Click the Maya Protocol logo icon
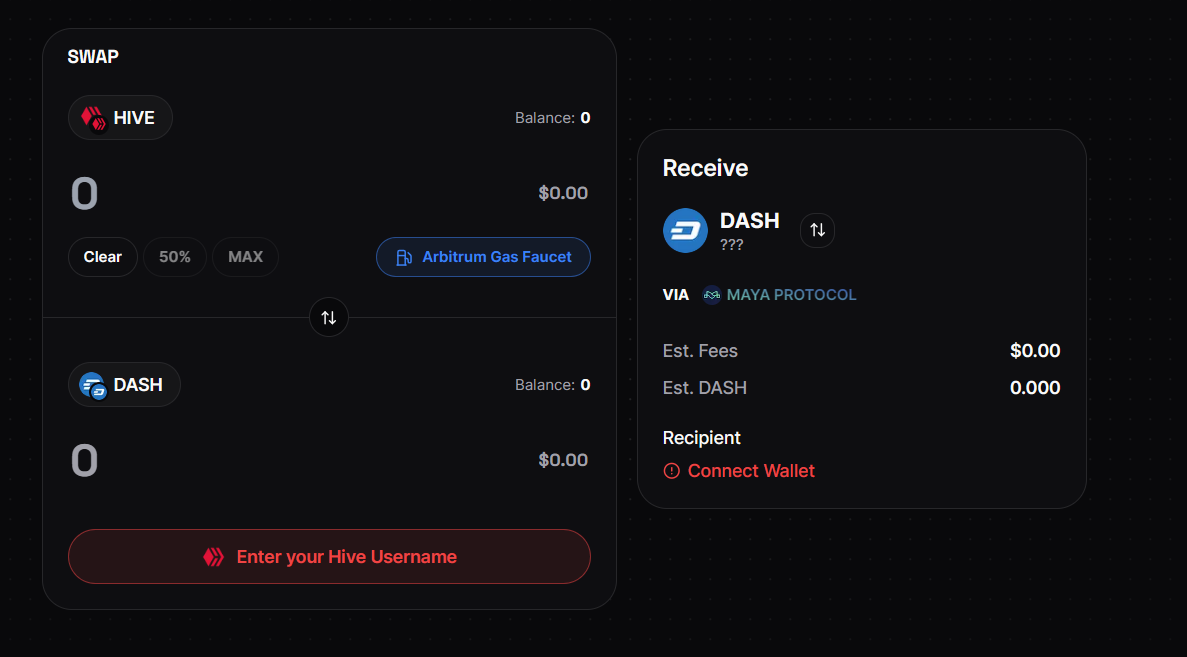The image size is (1187, 657). click(x=712, y=295)
